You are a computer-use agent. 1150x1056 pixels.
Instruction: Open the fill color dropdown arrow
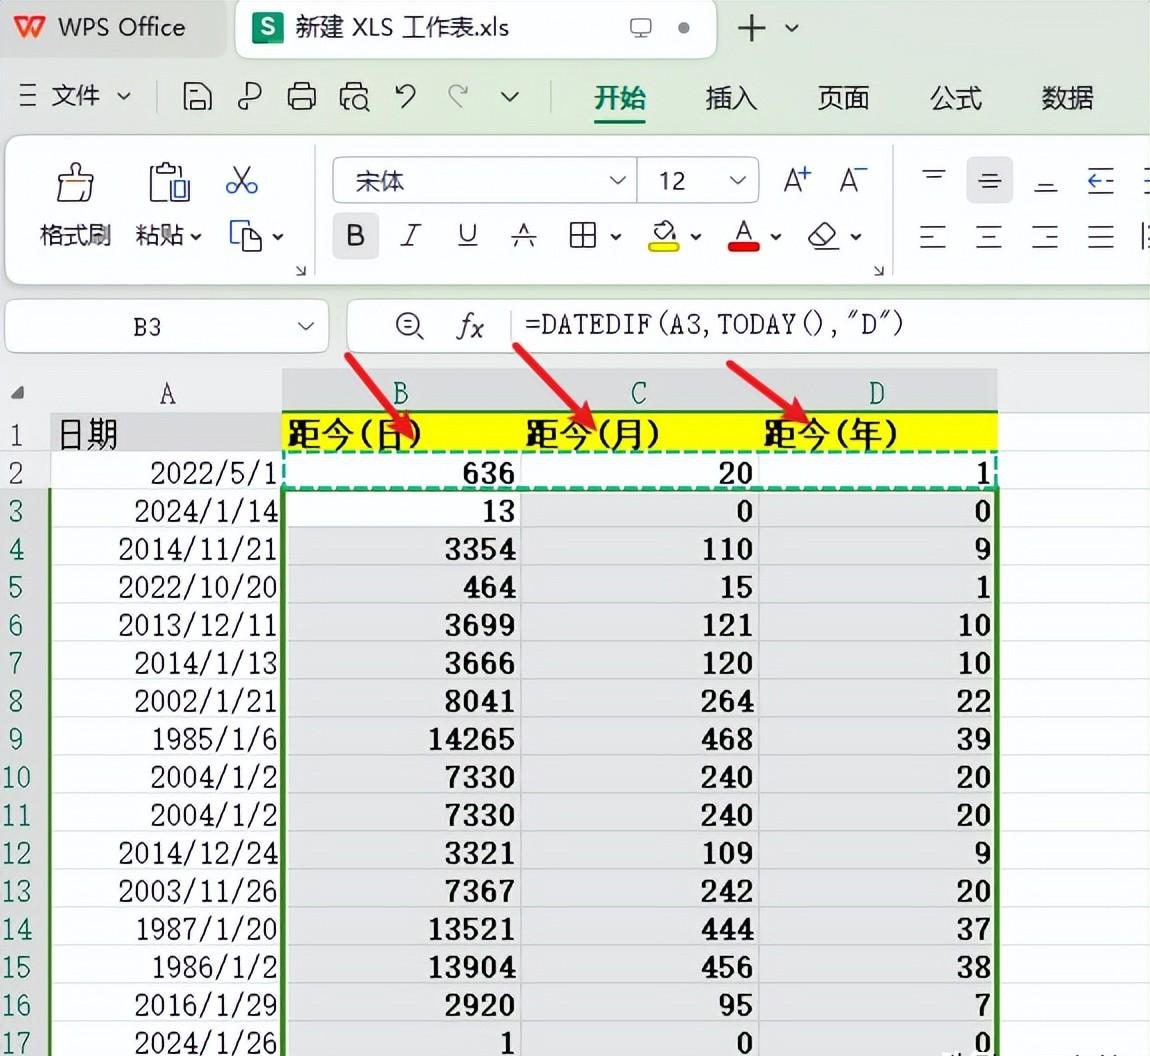[695, 236]
